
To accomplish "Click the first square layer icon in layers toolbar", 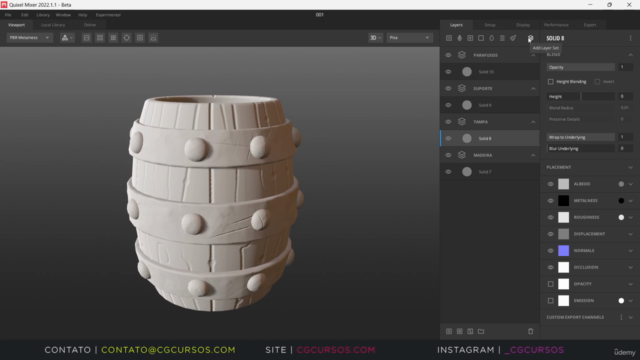I will pyautogui.click(x=449, y=38).
